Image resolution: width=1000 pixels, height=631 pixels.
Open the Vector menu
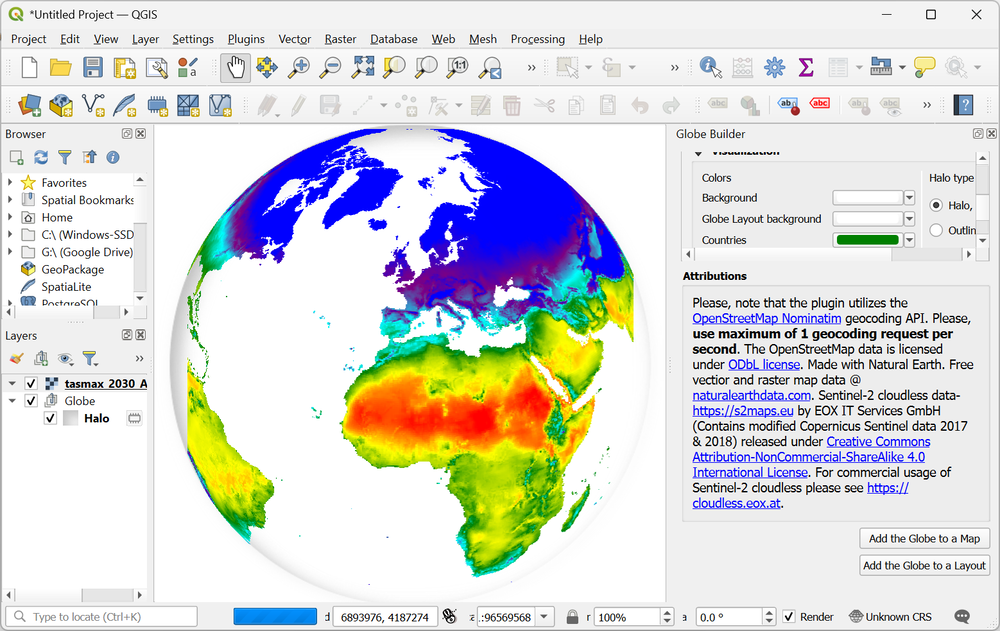pos(295,39)
